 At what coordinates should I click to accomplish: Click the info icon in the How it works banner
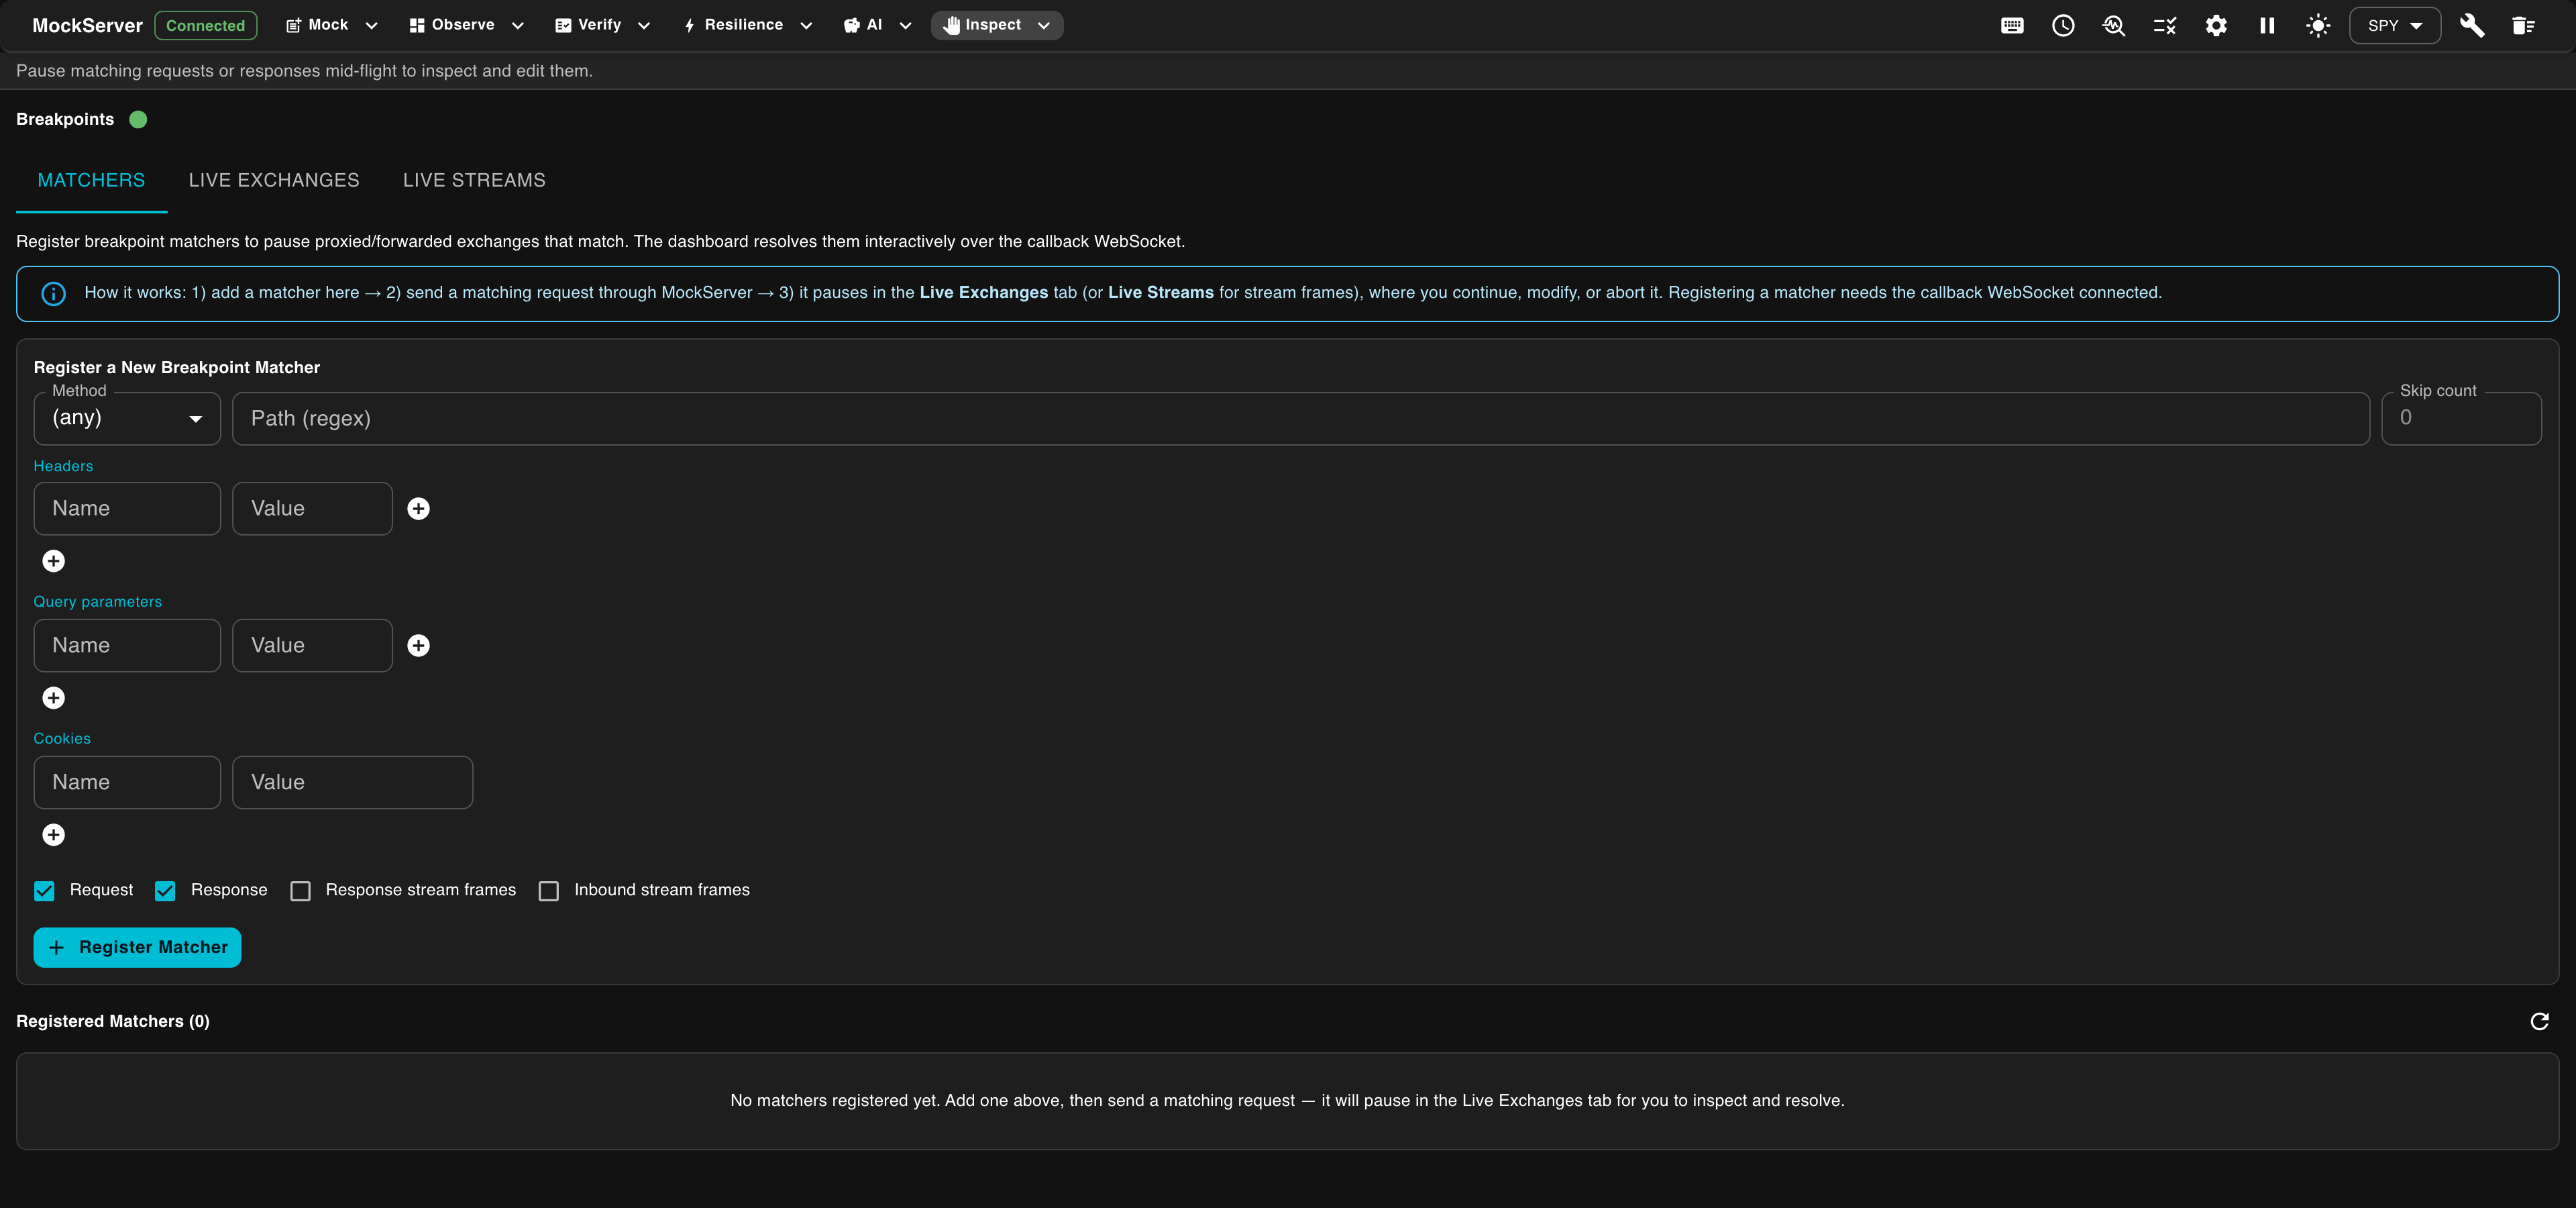(x=53, y=293)
